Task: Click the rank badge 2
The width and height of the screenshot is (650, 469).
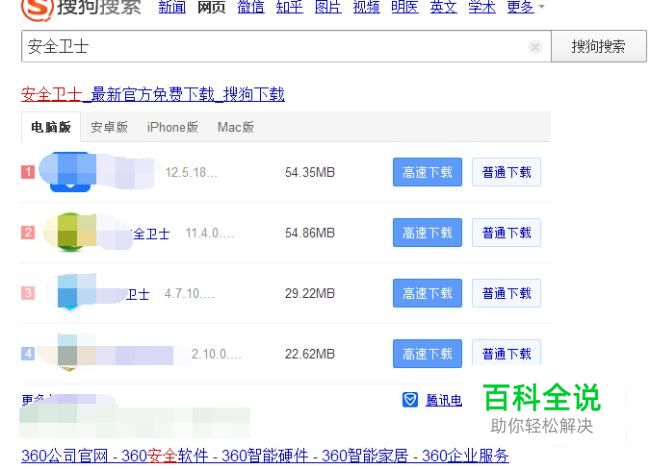Action: [28, 232]
